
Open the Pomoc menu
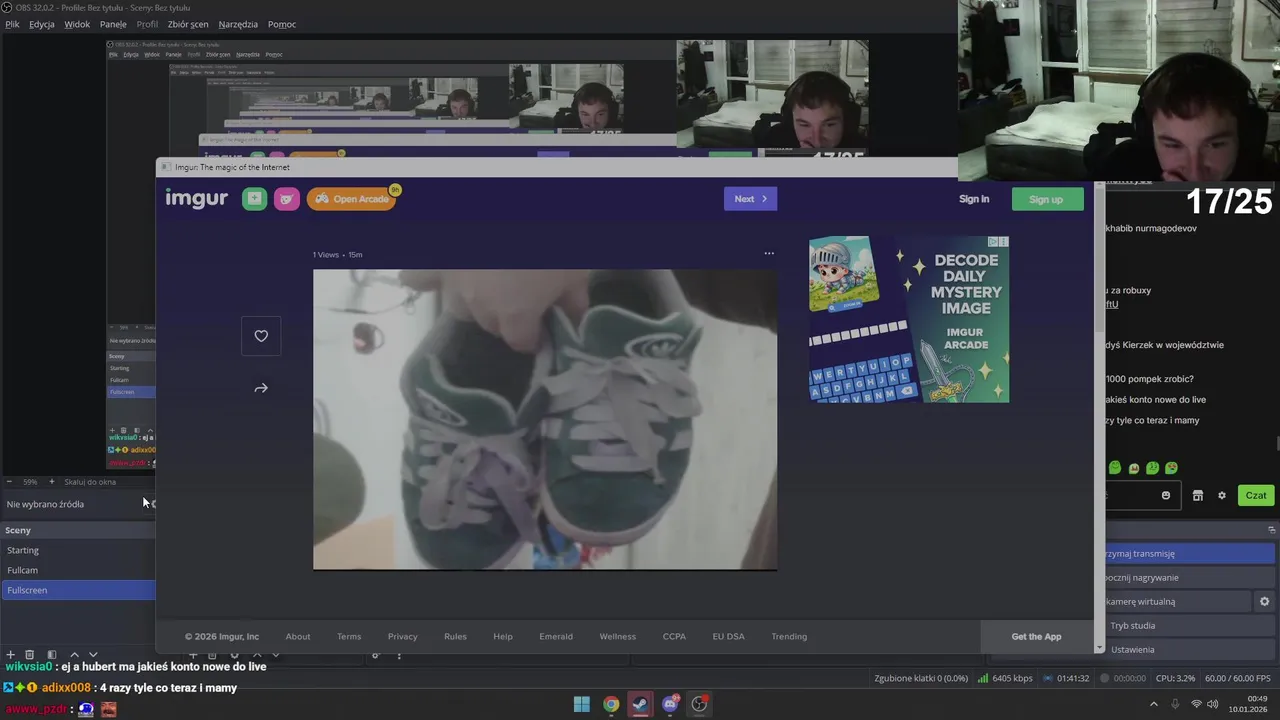(282, 24)
